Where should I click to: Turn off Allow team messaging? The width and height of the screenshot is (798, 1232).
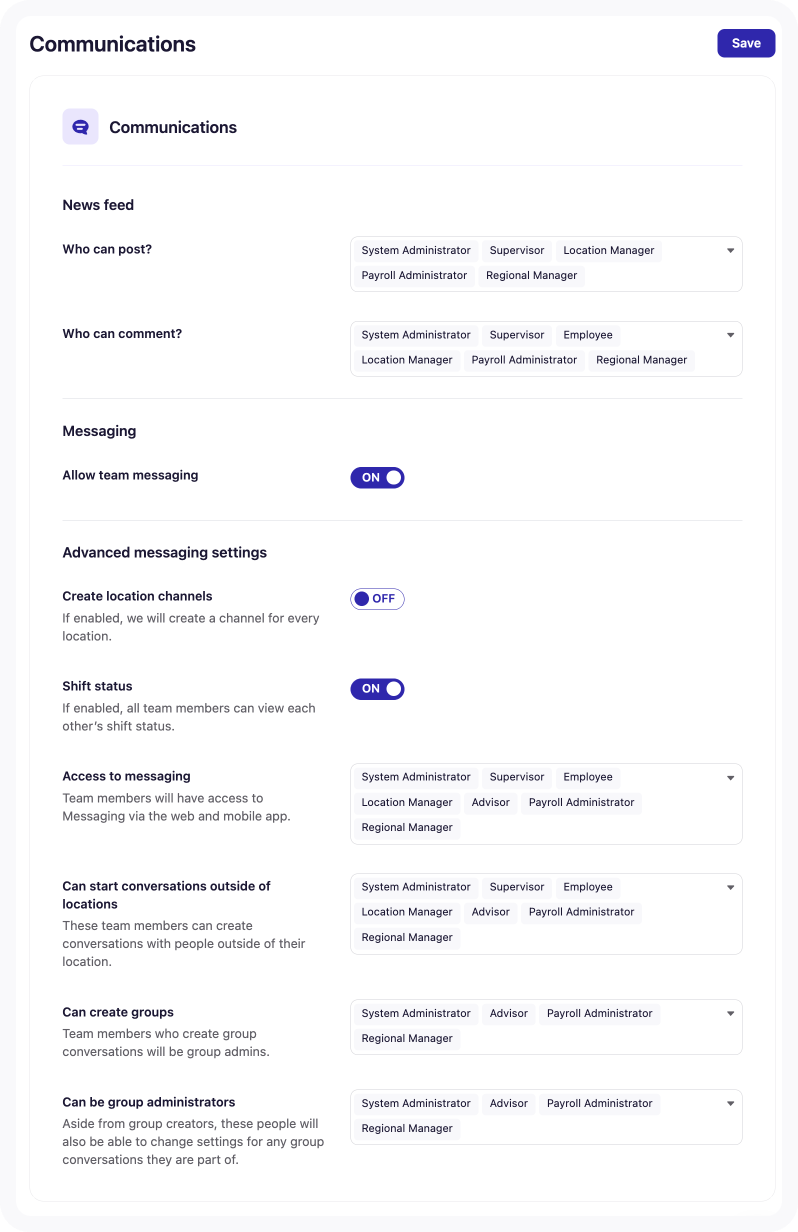coord(377,477)
